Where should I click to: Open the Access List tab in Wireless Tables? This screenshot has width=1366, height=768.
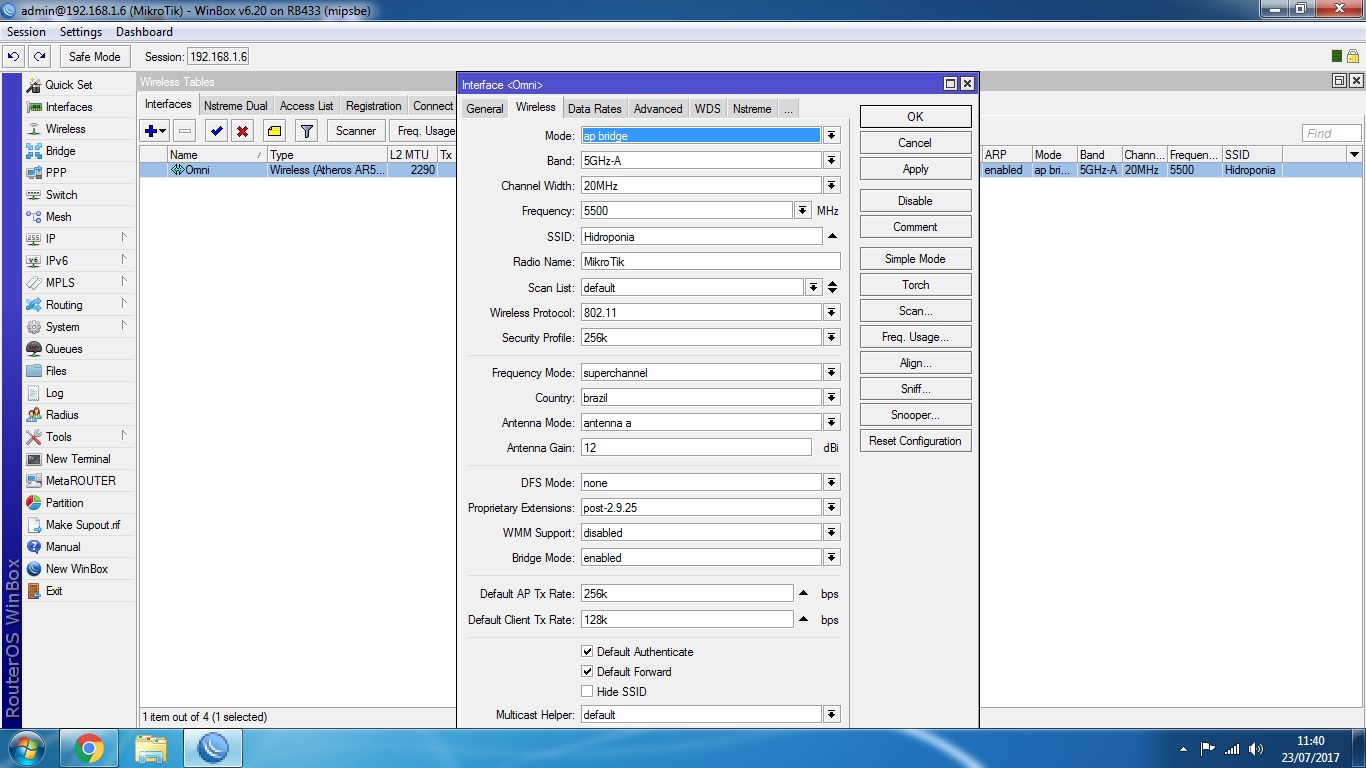click(306, 106)
